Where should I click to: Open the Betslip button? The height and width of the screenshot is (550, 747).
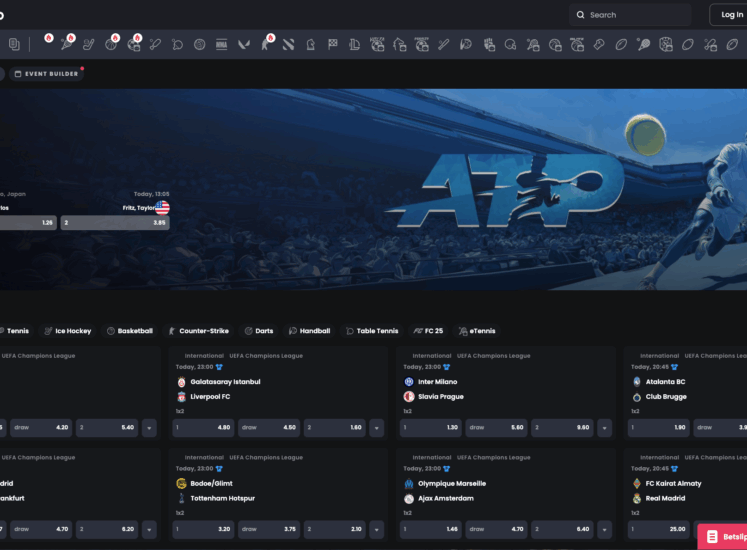pyautogui.click(x=722, y=537)
